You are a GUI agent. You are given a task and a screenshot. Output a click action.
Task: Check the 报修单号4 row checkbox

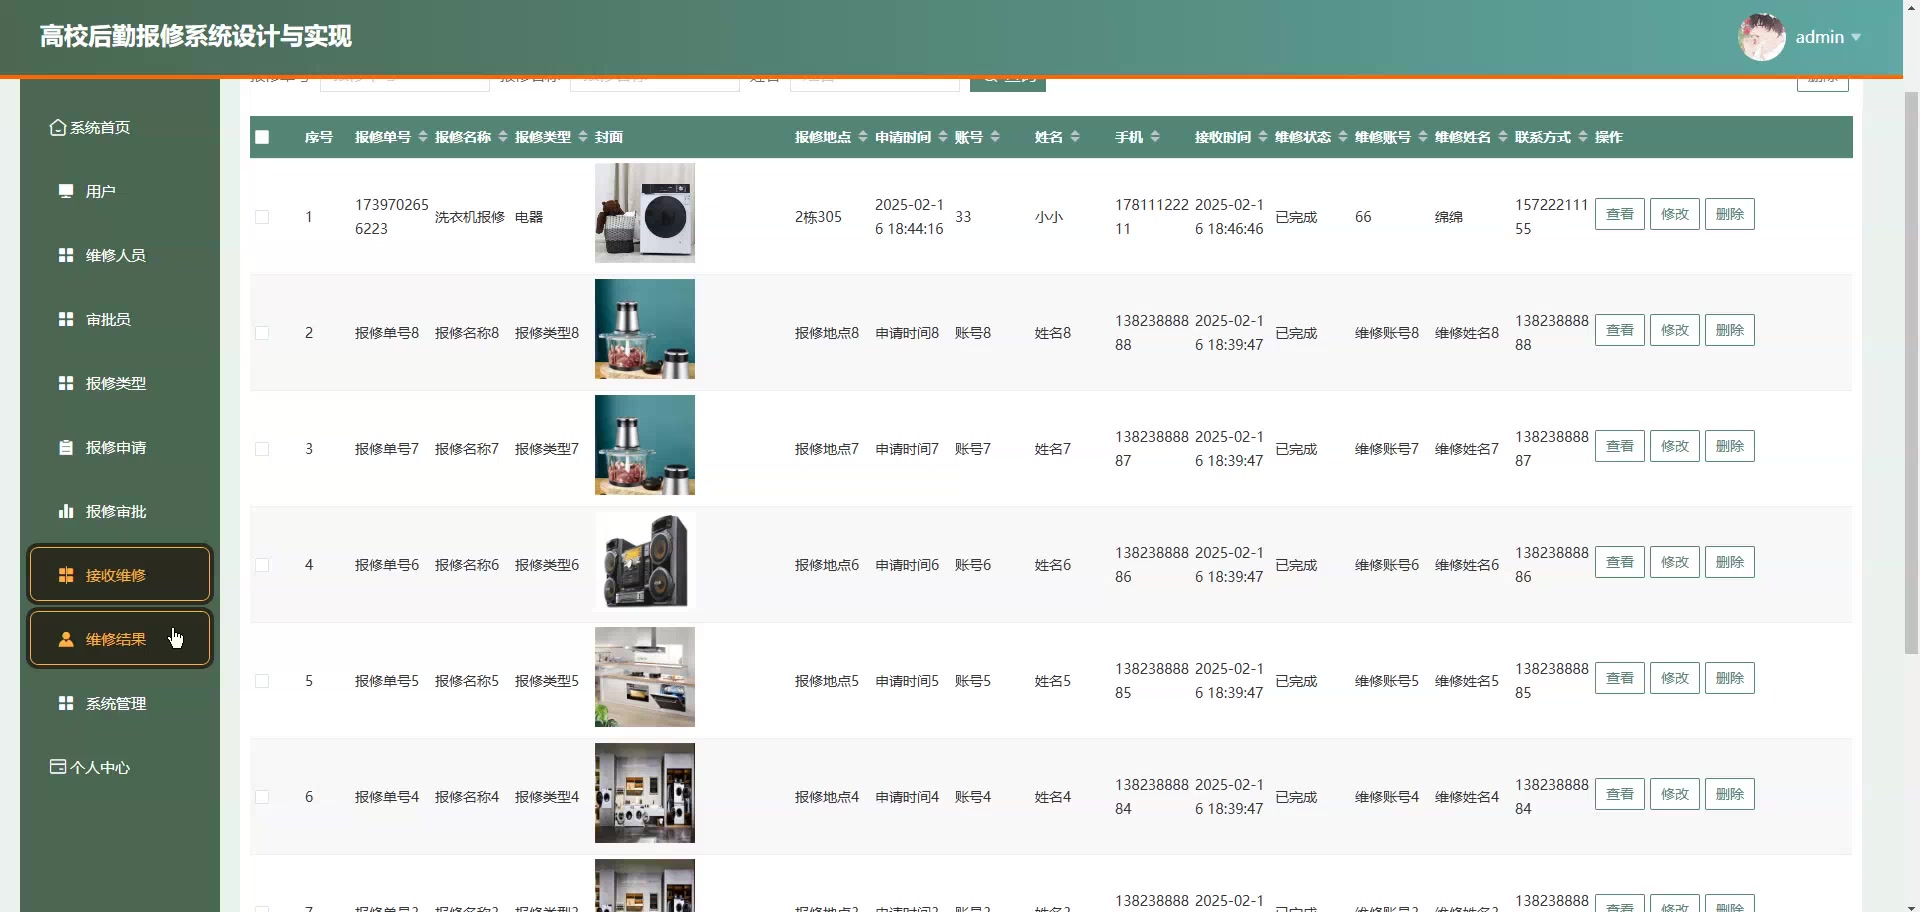pyautogui.click(x=262, y=797)
